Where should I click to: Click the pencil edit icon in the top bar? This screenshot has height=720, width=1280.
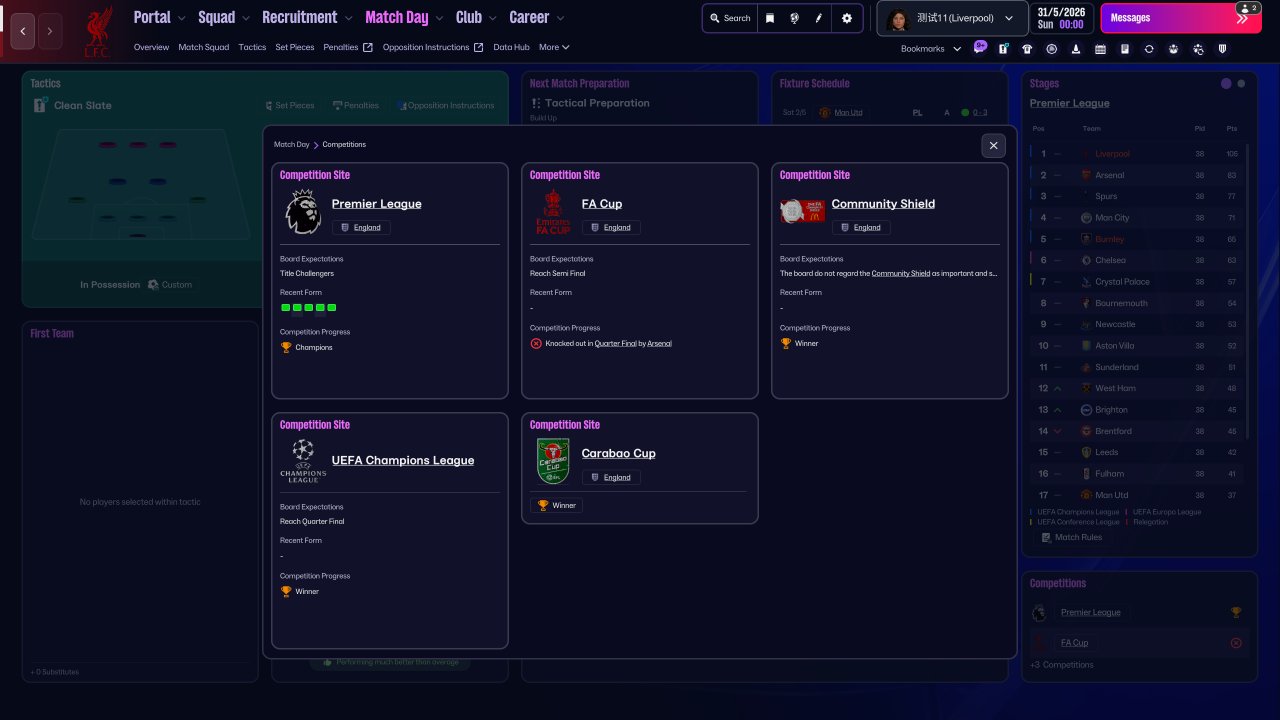click(x=819, y=18)
